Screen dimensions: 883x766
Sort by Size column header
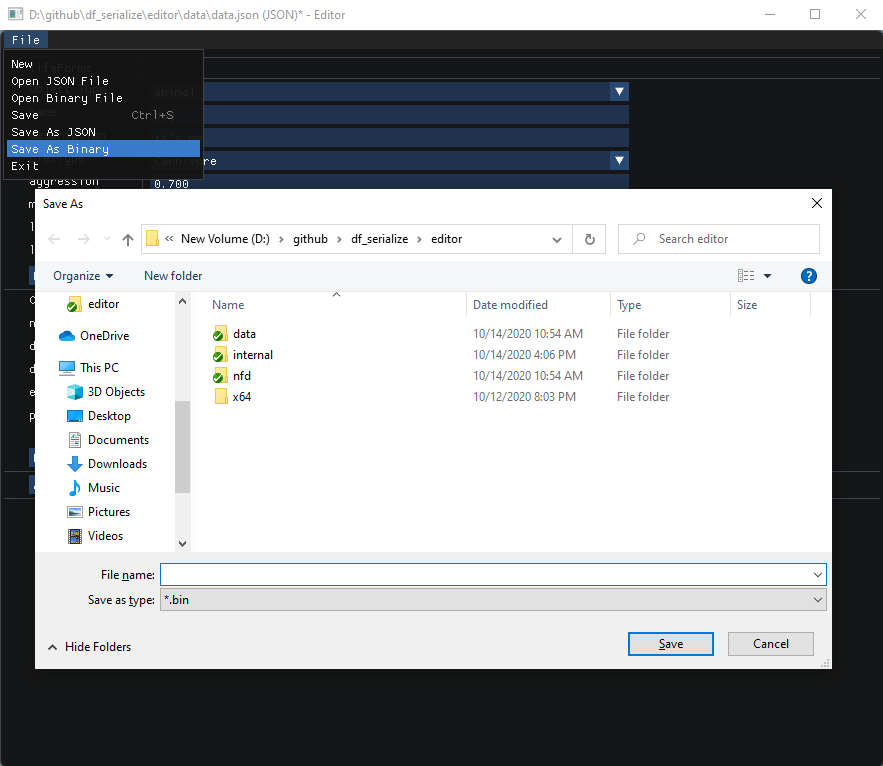coord(770,305)
